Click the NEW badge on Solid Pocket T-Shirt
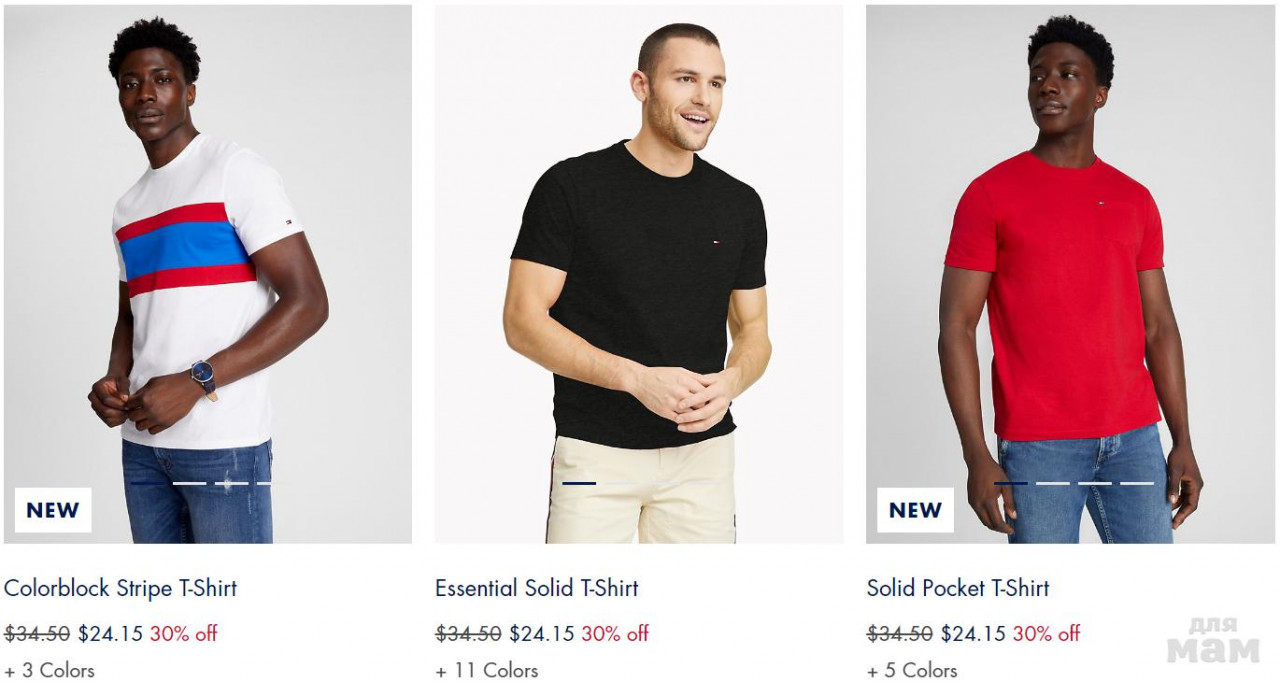Image resolution: width=1280 pixels, height=682 pixels. [x=915, y=510]
